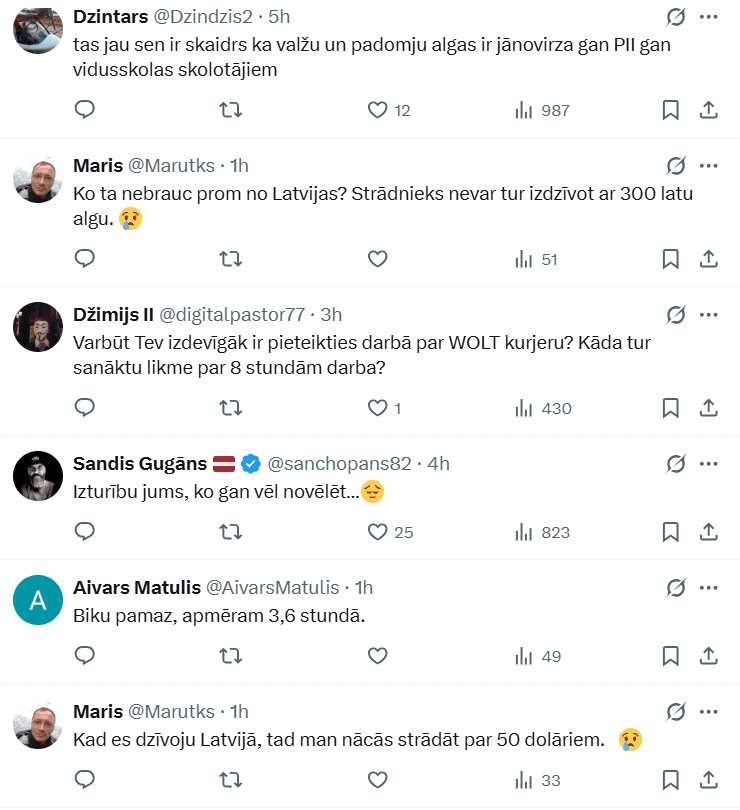Image resolution: width=740 pixels, height=810 pixels.
Task: Click Aivars Matulis' teal avatar
Action: tap(38, 601)
